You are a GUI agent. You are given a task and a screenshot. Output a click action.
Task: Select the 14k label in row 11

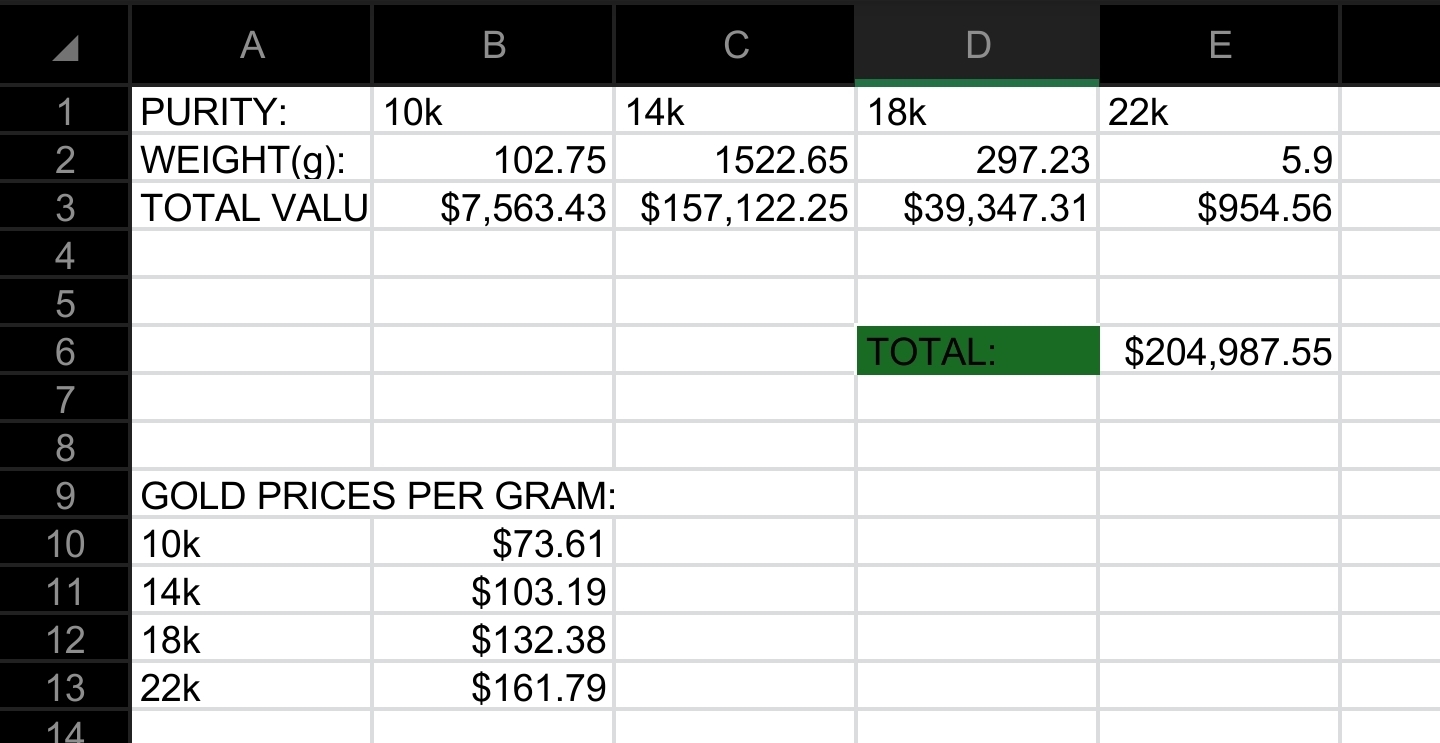point(252,591)
